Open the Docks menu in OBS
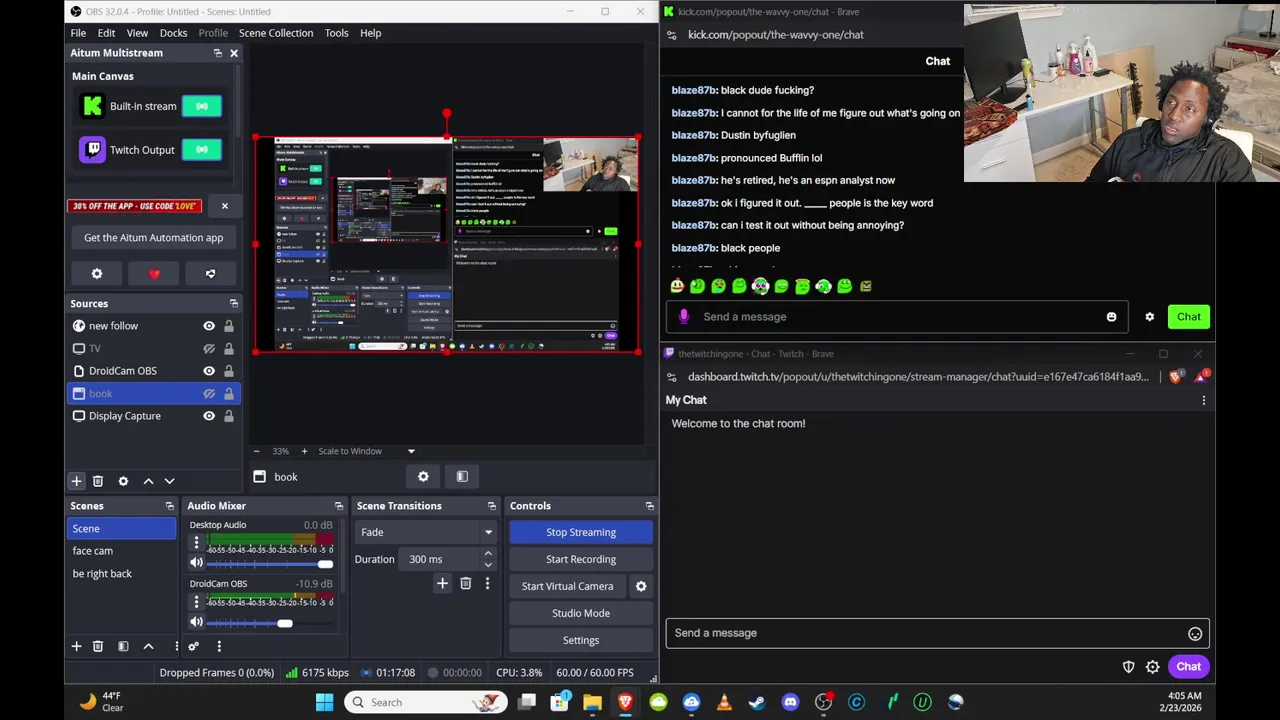1280x720 pixels. [173, 33]
